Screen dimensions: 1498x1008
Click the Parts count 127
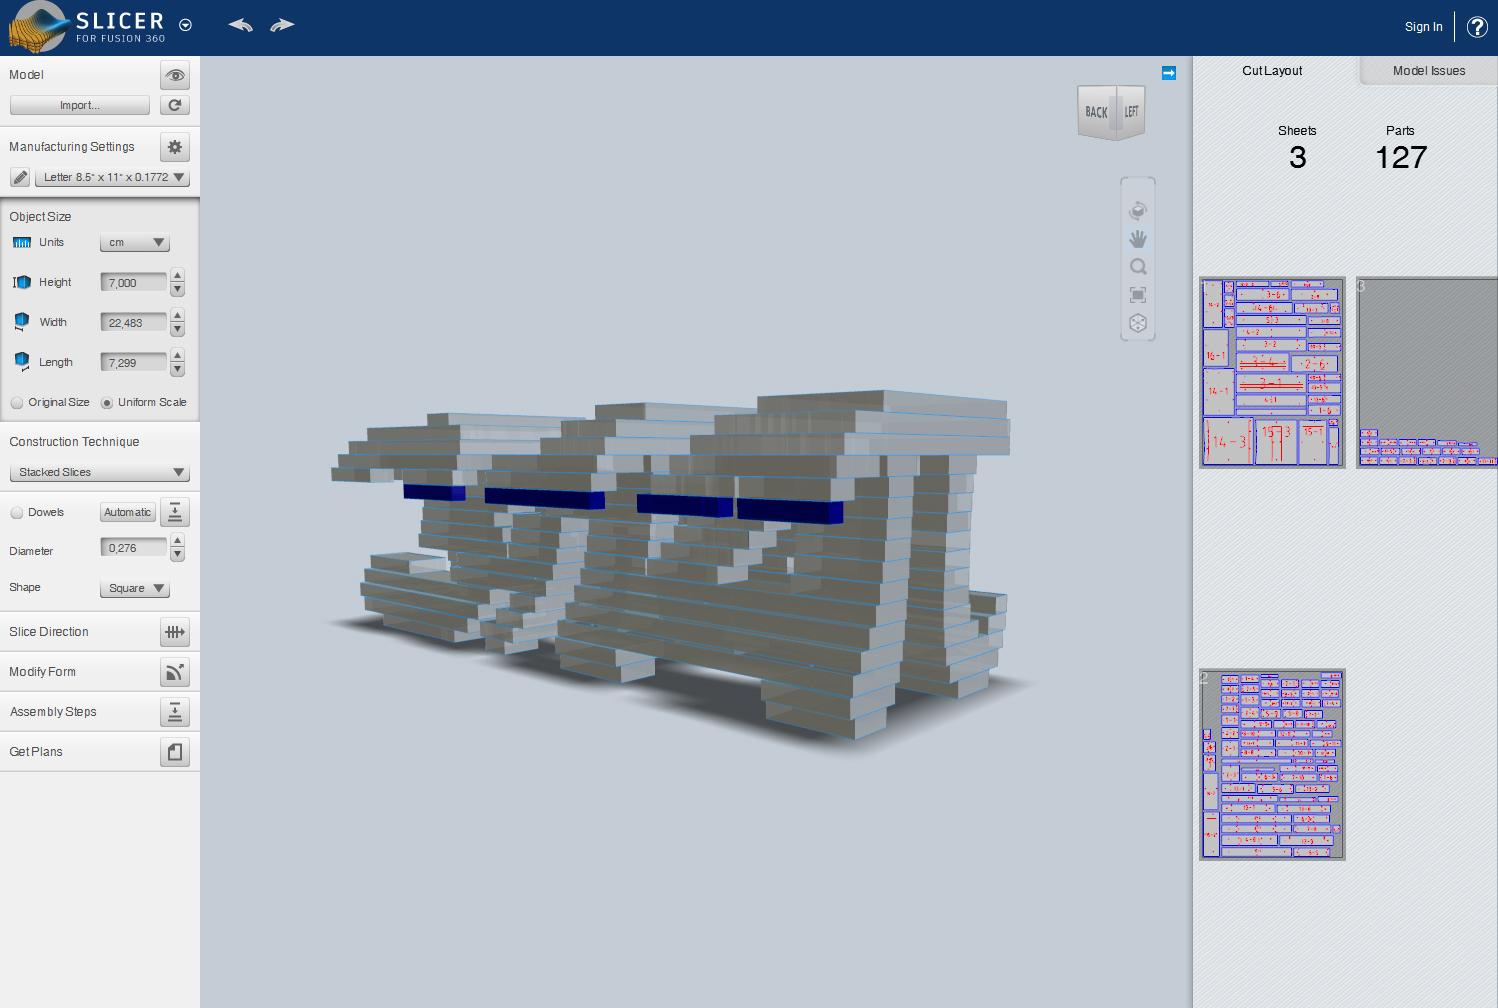coord(1401,157)
